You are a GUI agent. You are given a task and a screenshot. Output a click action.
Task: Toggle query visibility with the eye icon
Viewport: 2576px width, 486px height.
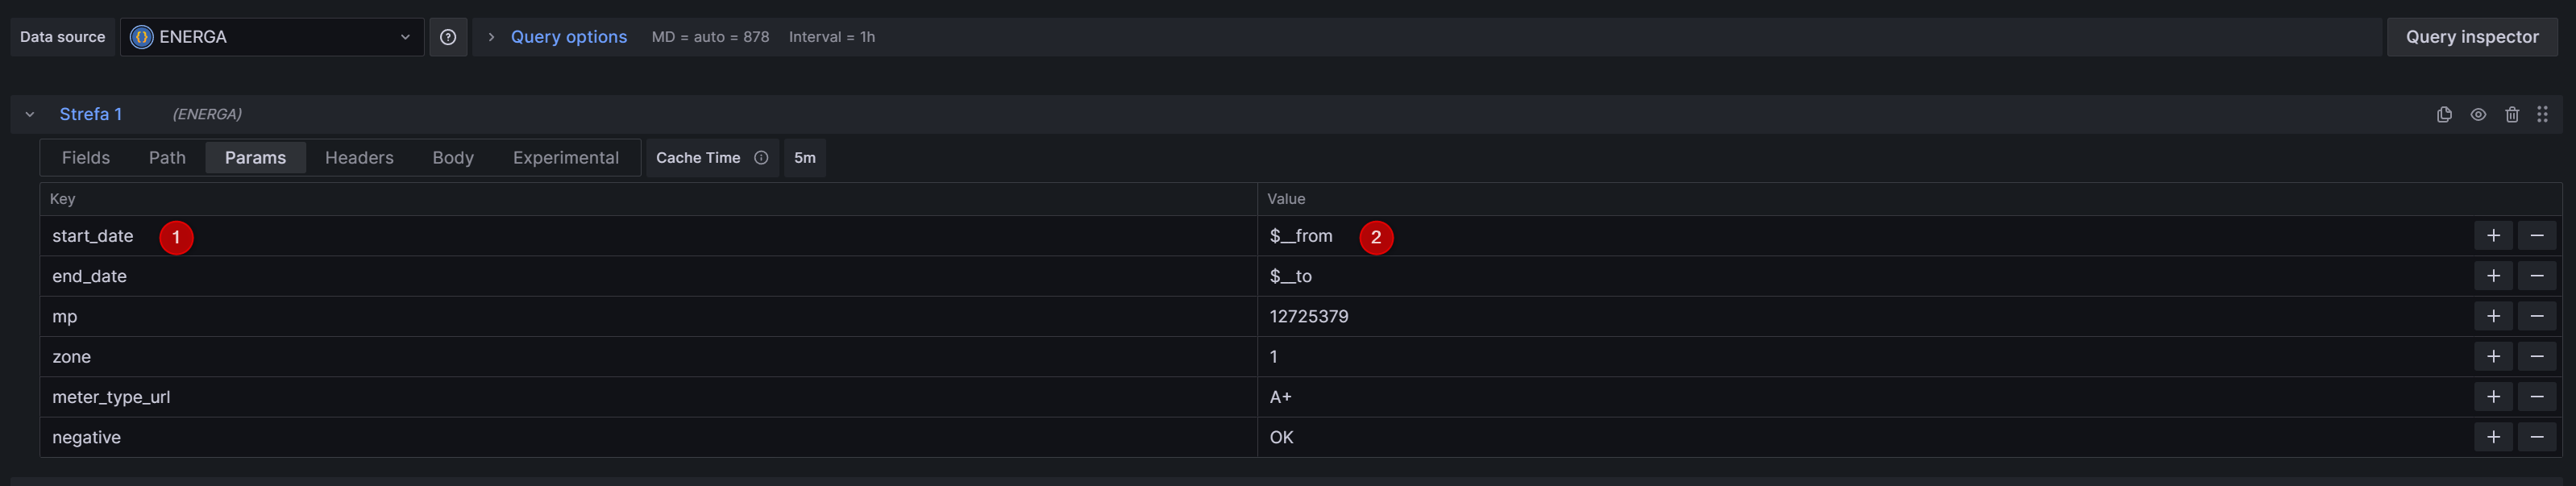pos(2478,114)
